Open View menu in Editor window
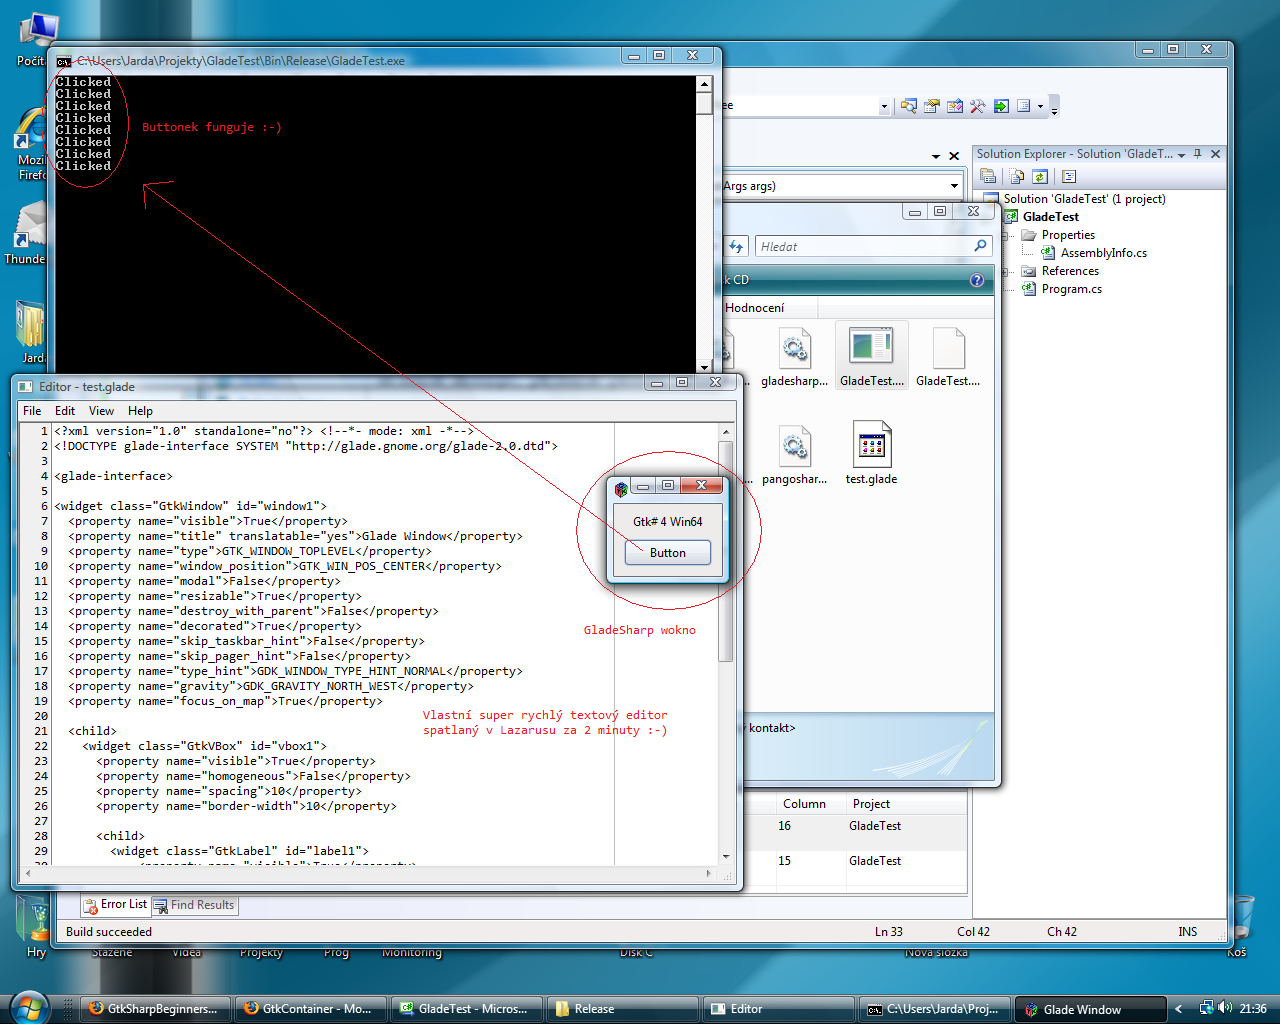 tap(101, 411)
